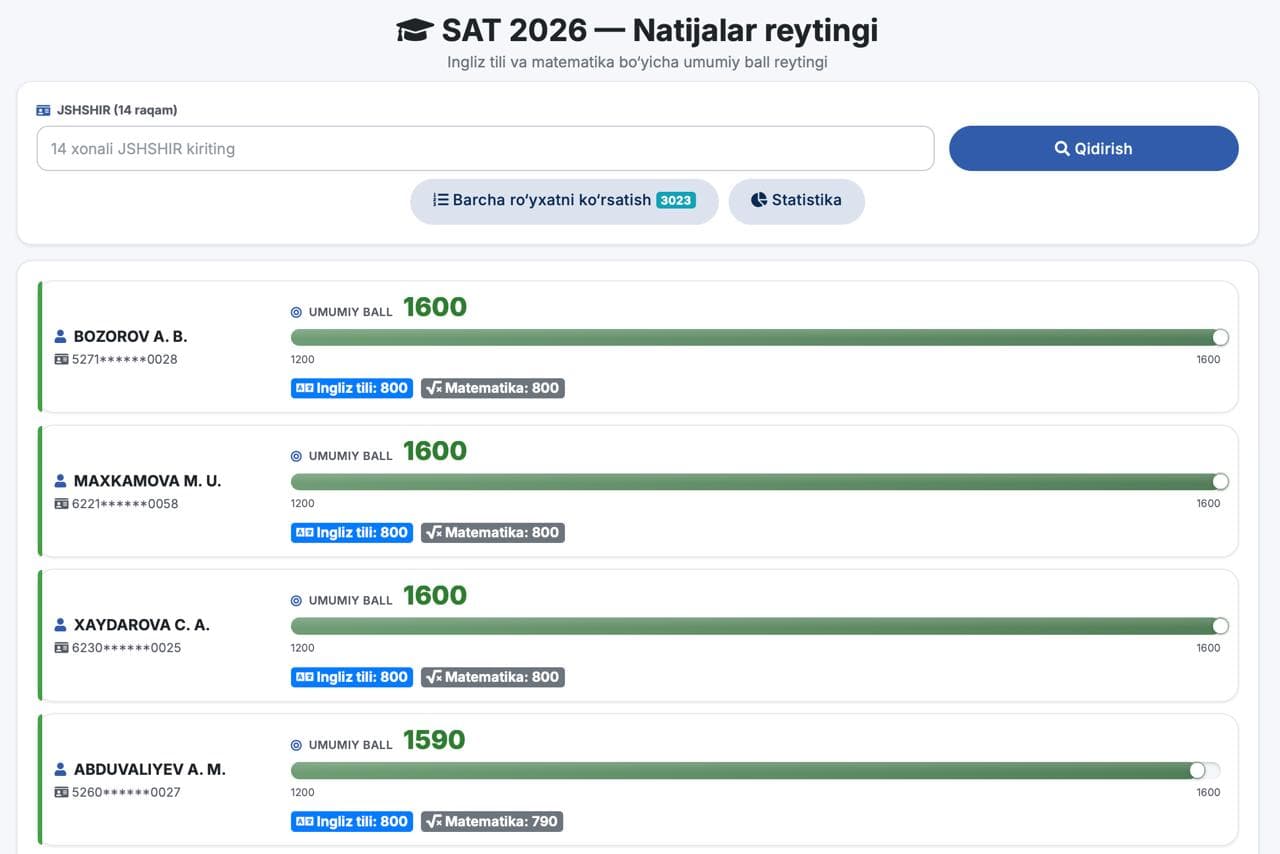Click the ID card icon beside JSHSHIR label
Image resolution: width=1280 pixels, height=854 pixels.
point(43,110)
